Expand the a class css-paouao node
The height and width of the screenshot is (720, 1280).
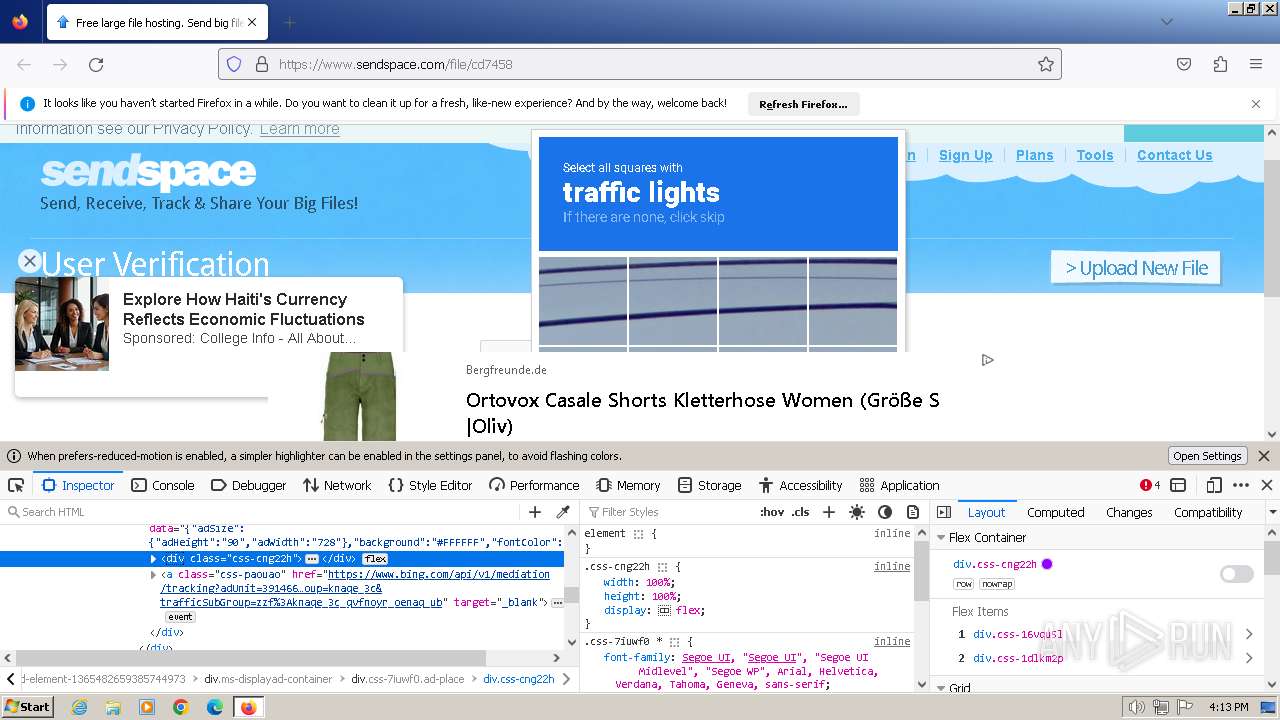(x=153, y=575)
